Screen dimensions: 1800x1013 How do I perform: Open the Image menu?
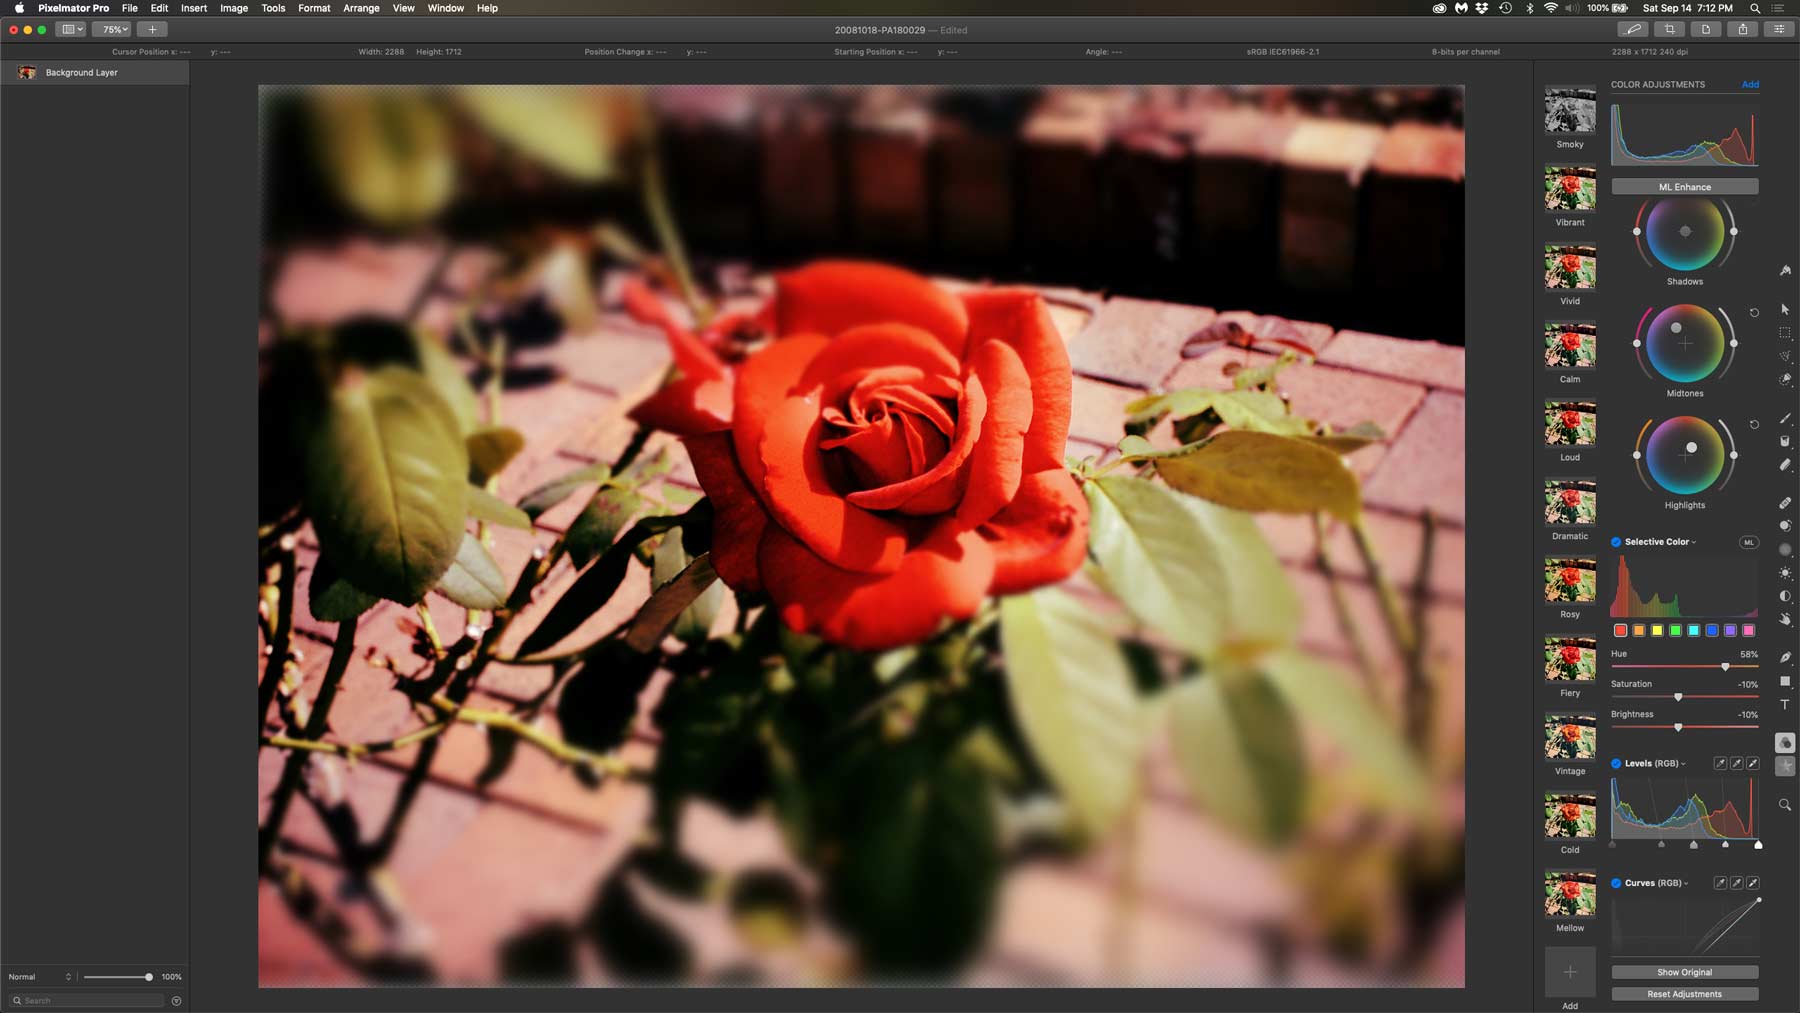[x=234, y=8]
